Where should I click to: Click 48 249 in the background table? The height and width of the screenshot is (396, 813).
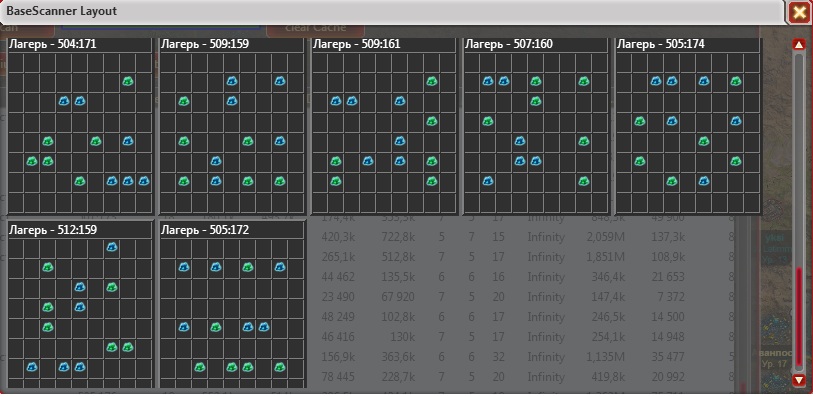pyautogui.click(x=338, y=317)
